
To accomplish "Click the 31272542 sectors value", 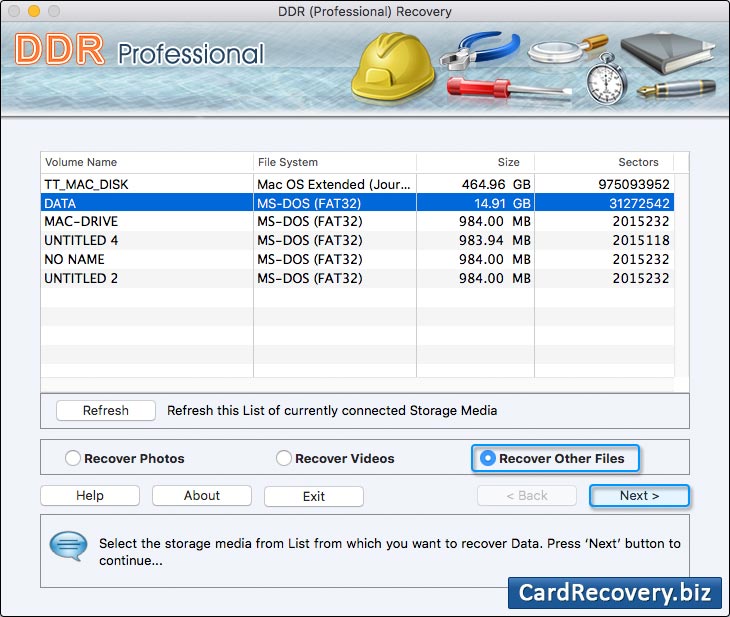I will (x=639, y=203).
